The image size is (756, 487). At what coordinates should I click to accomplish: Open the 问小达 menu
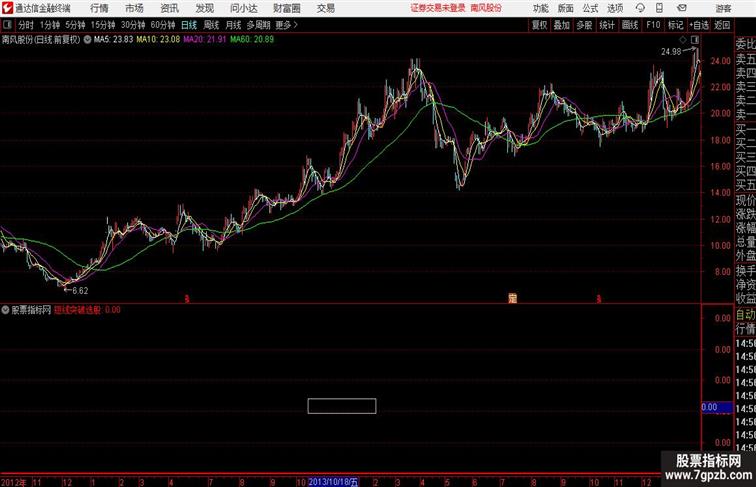(244, 8)
